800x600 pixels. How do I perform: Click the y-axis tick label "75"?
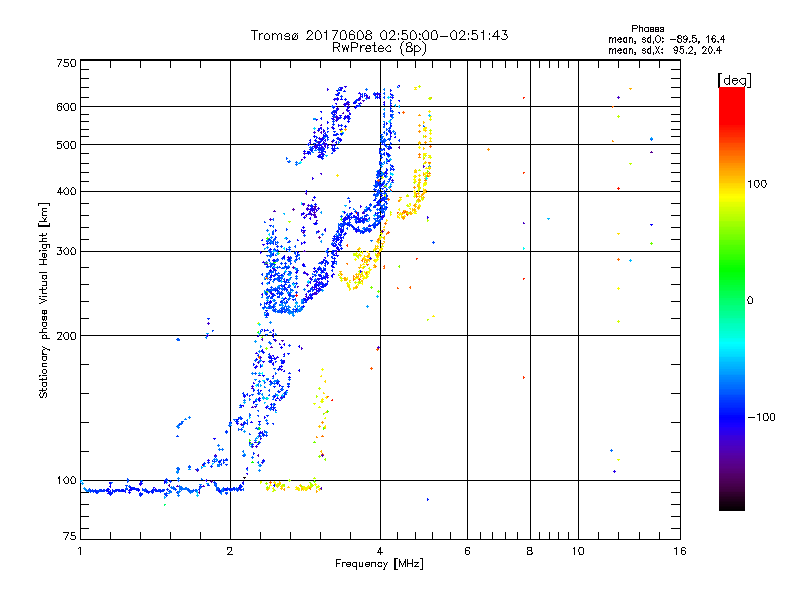(x=70, y=536)
